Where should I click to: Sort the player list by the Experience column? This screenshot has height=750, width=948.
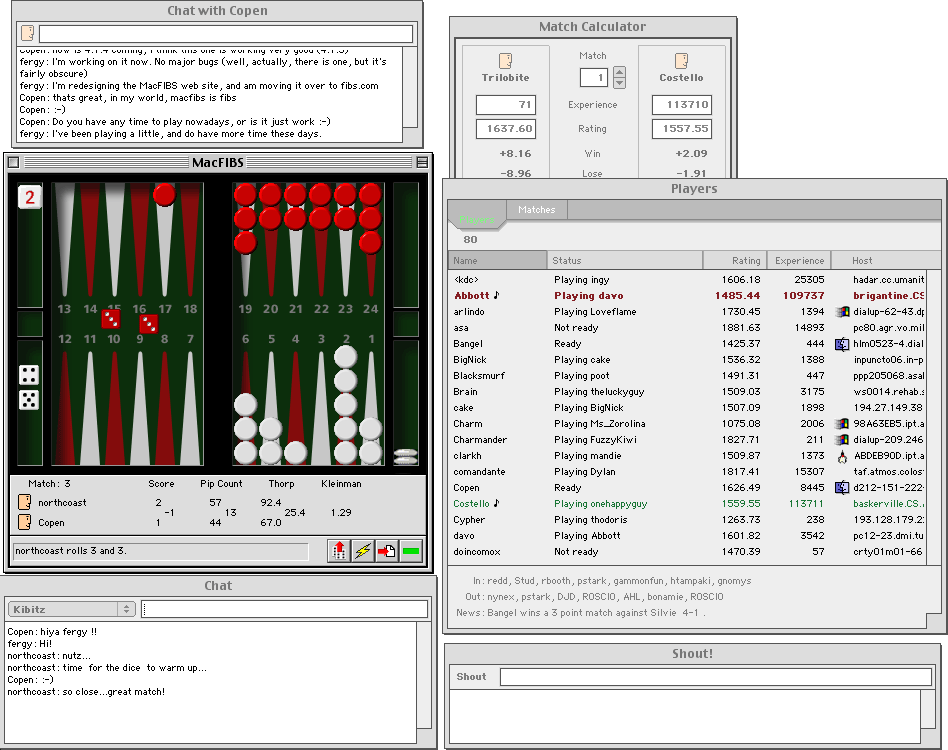[x=799, y=260]
